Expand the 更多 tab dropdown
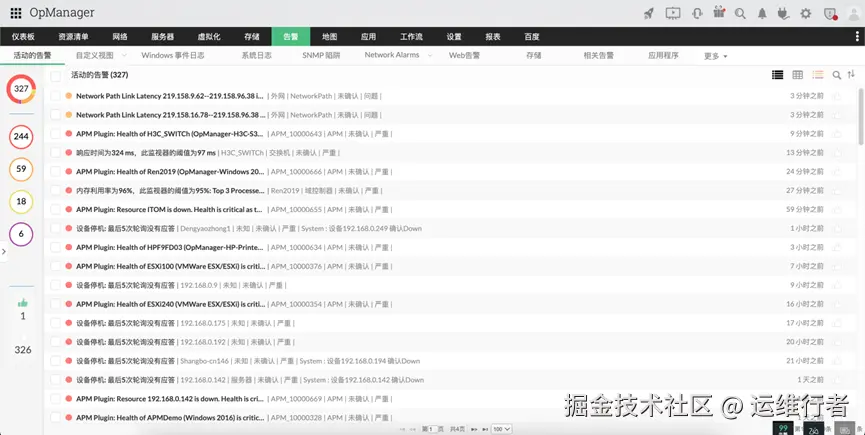 716,56
